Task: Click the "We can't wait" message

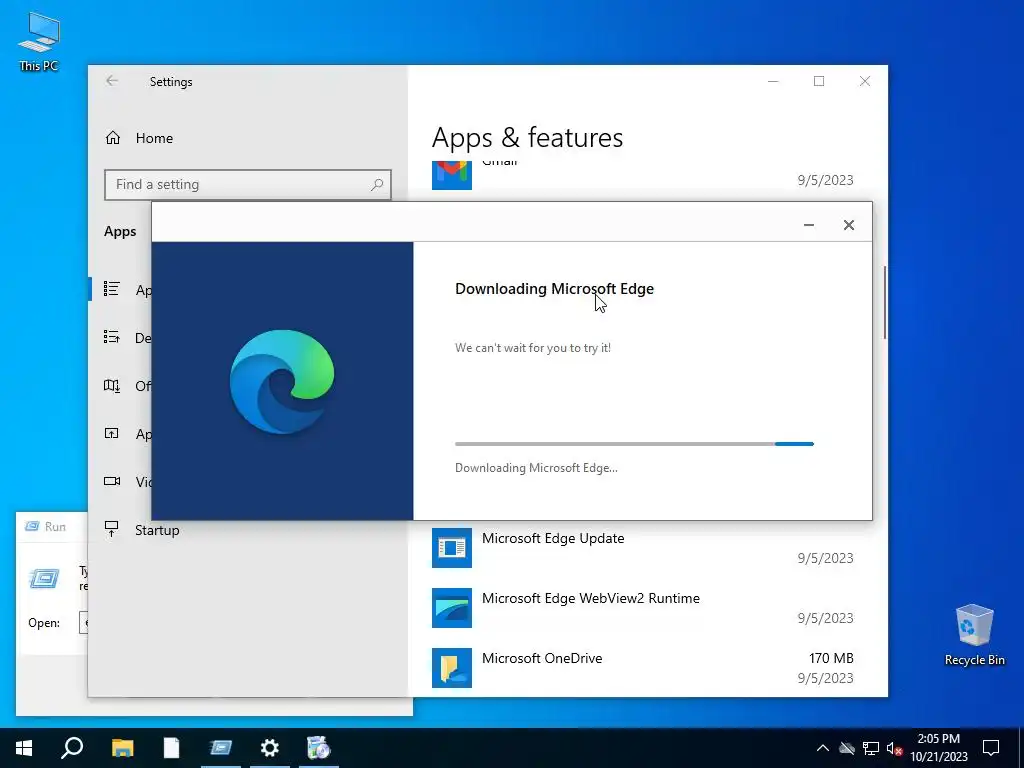Action: (533, 348)
